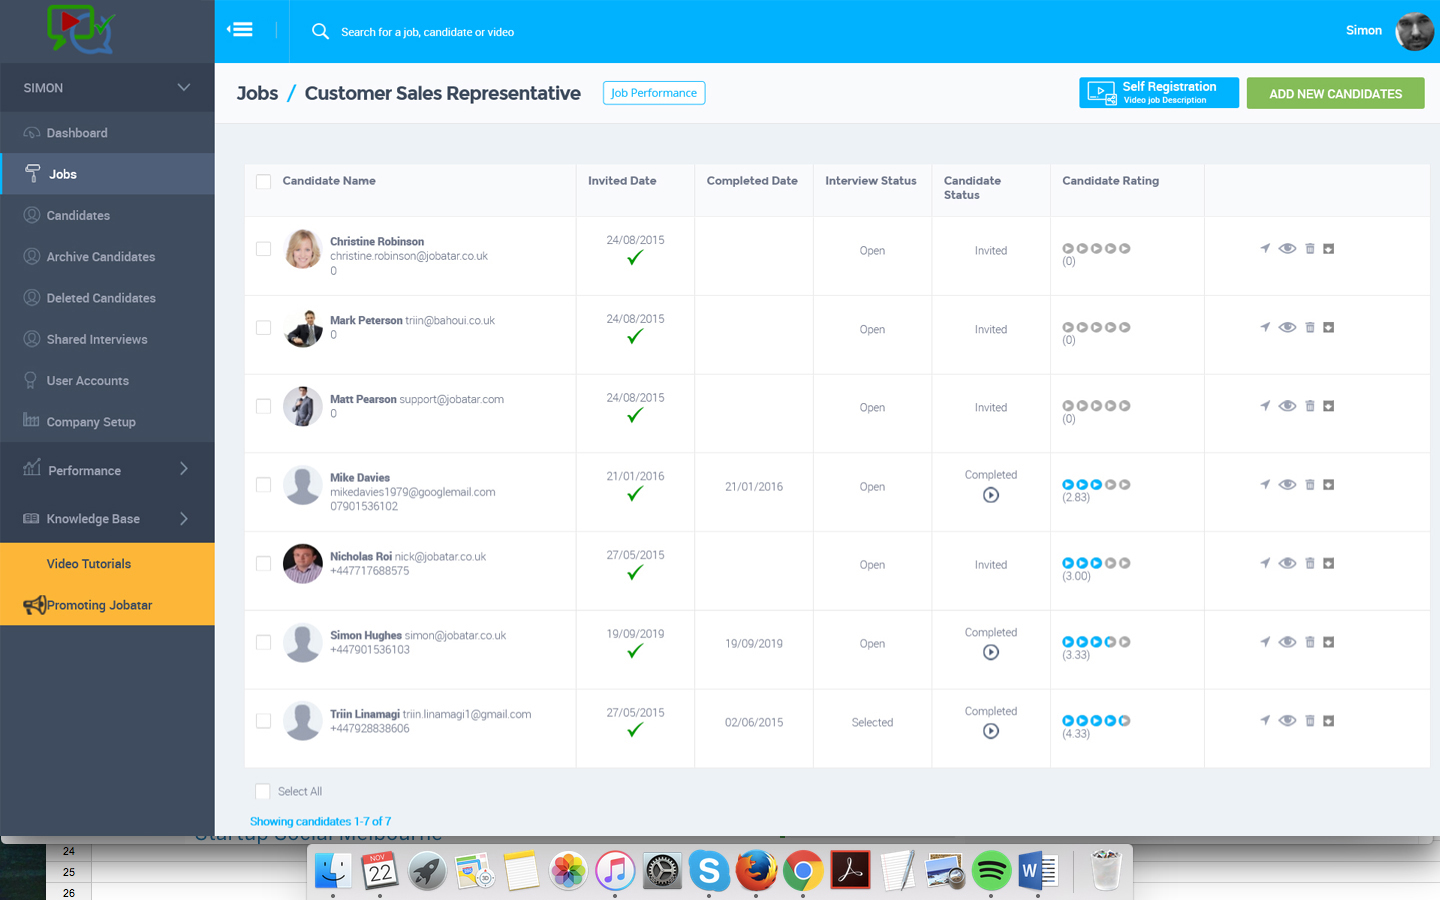
Task: Click the archive icon in Matt Pearson's row
Action: [x=1329, y=406]
